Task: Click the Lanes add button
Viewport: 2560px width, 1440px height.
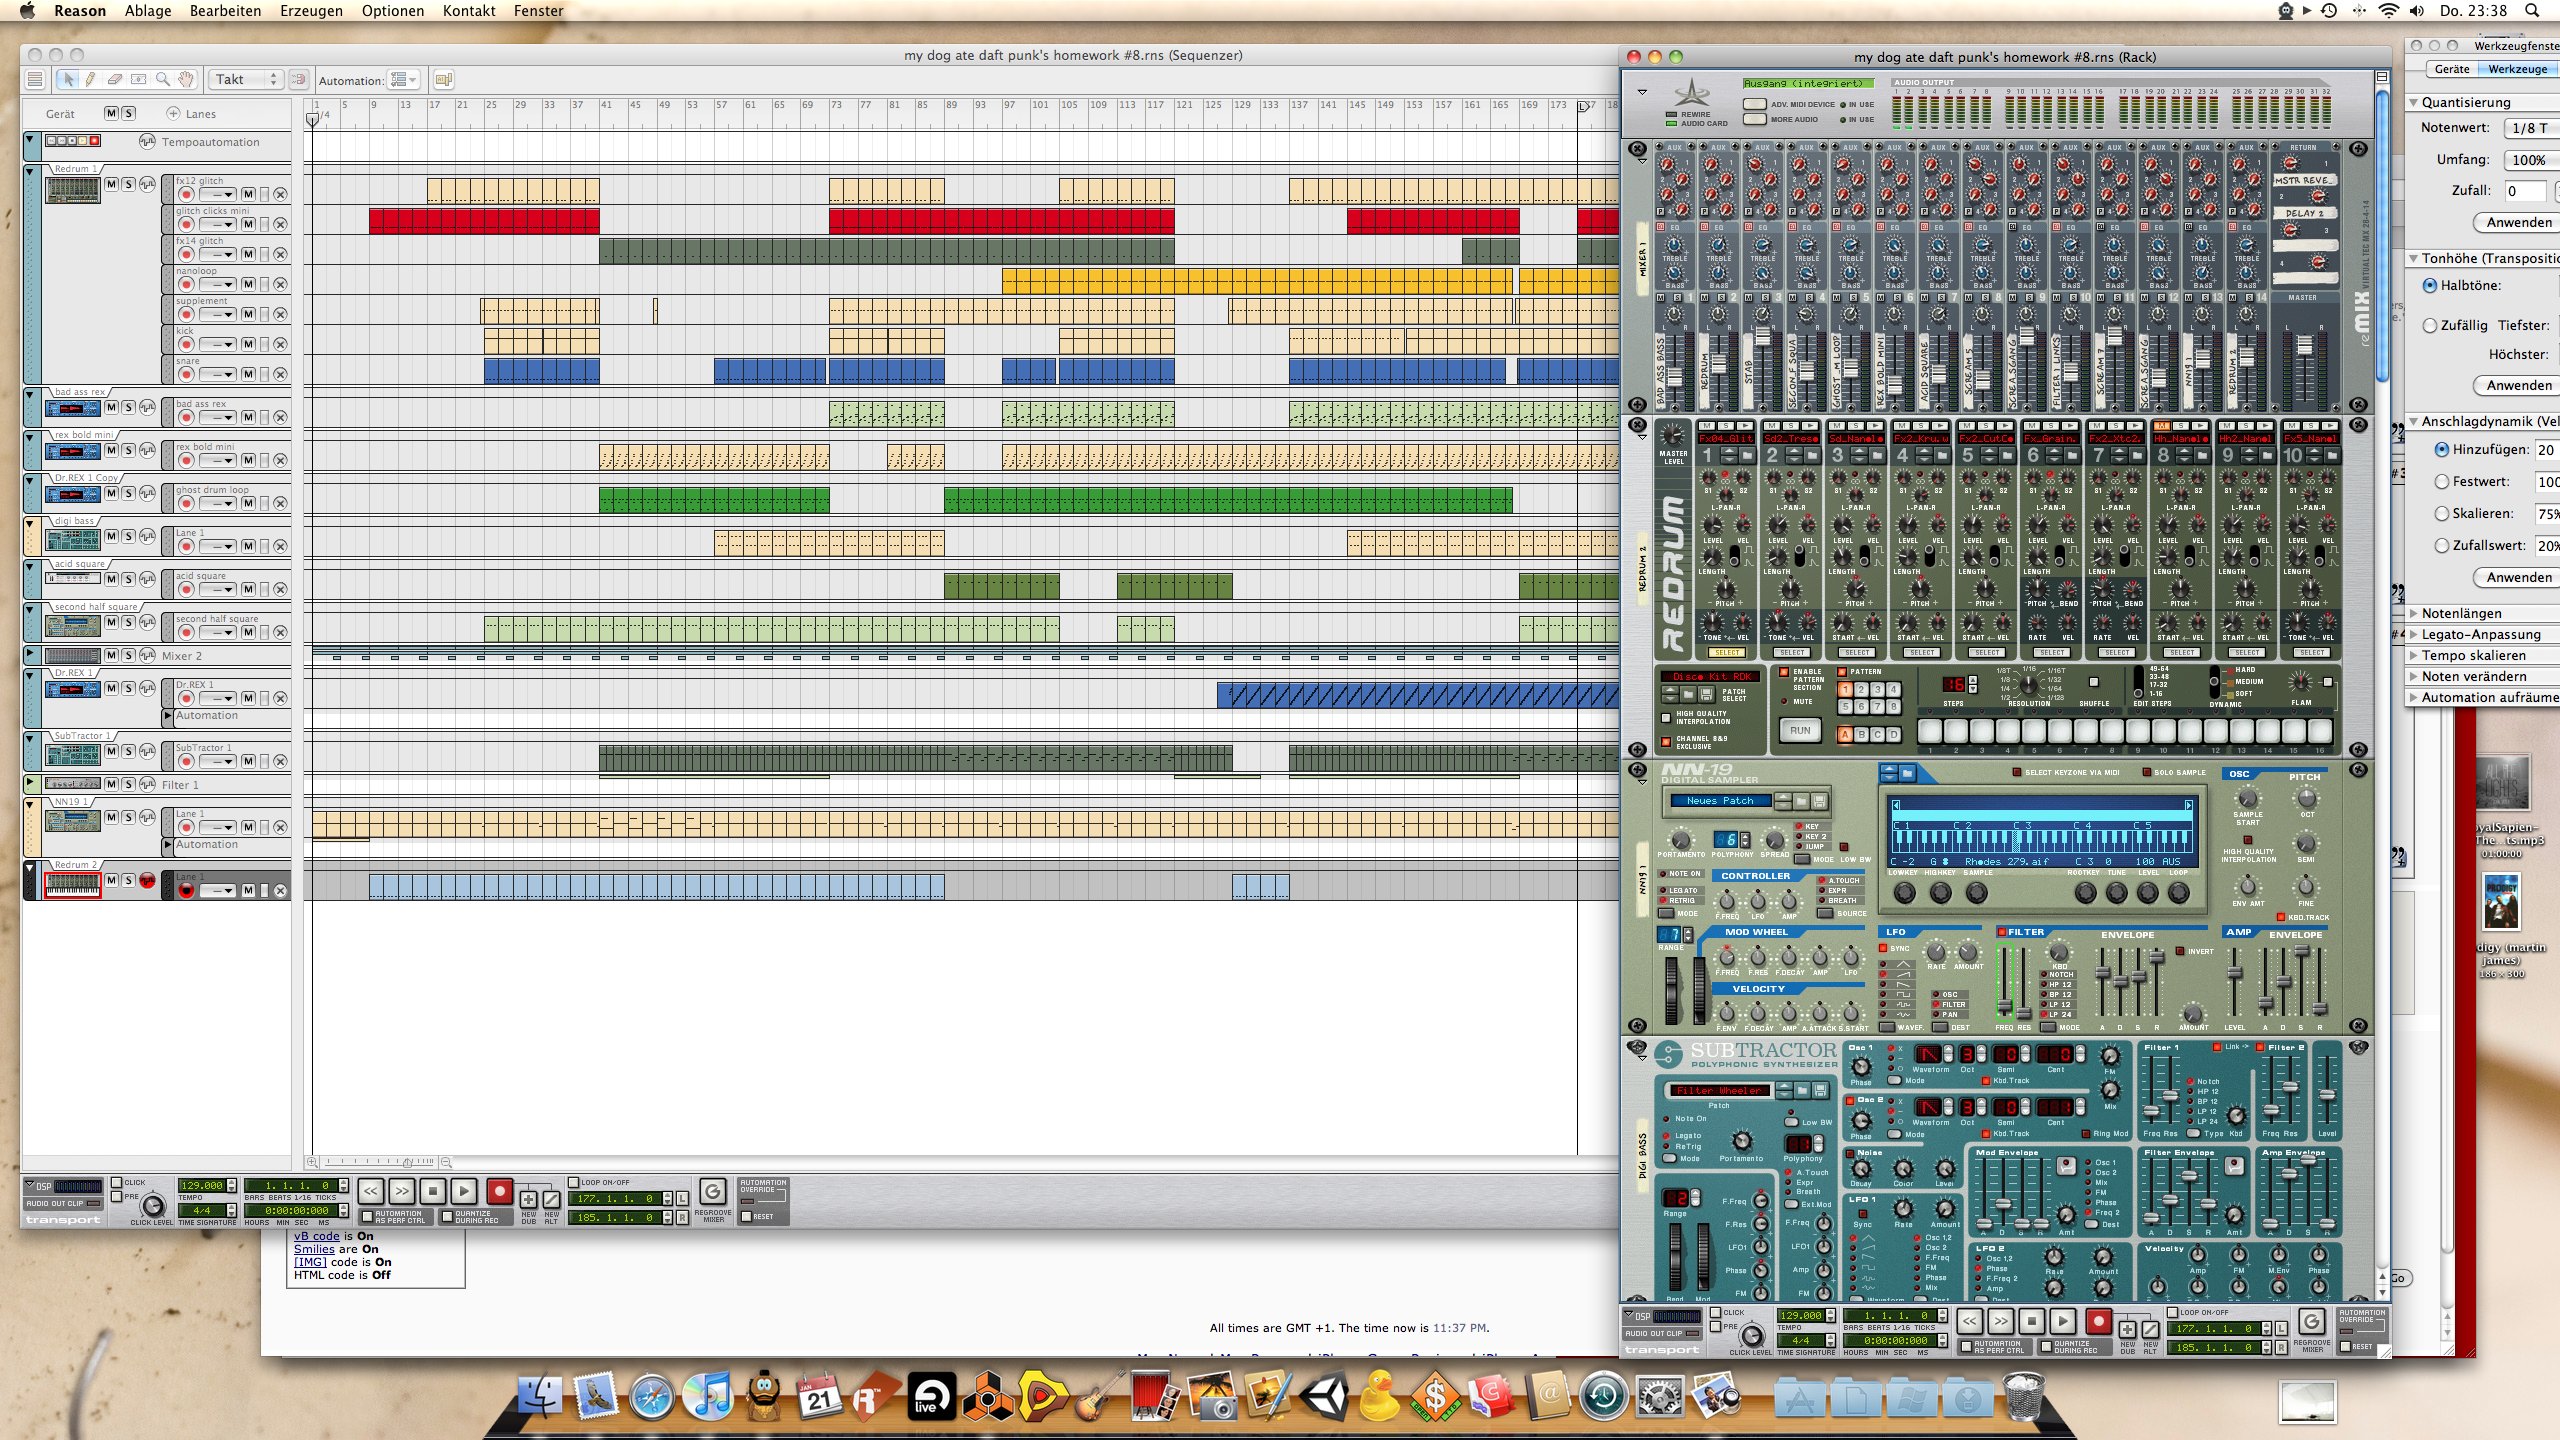Action: click(x=174, y=113)
